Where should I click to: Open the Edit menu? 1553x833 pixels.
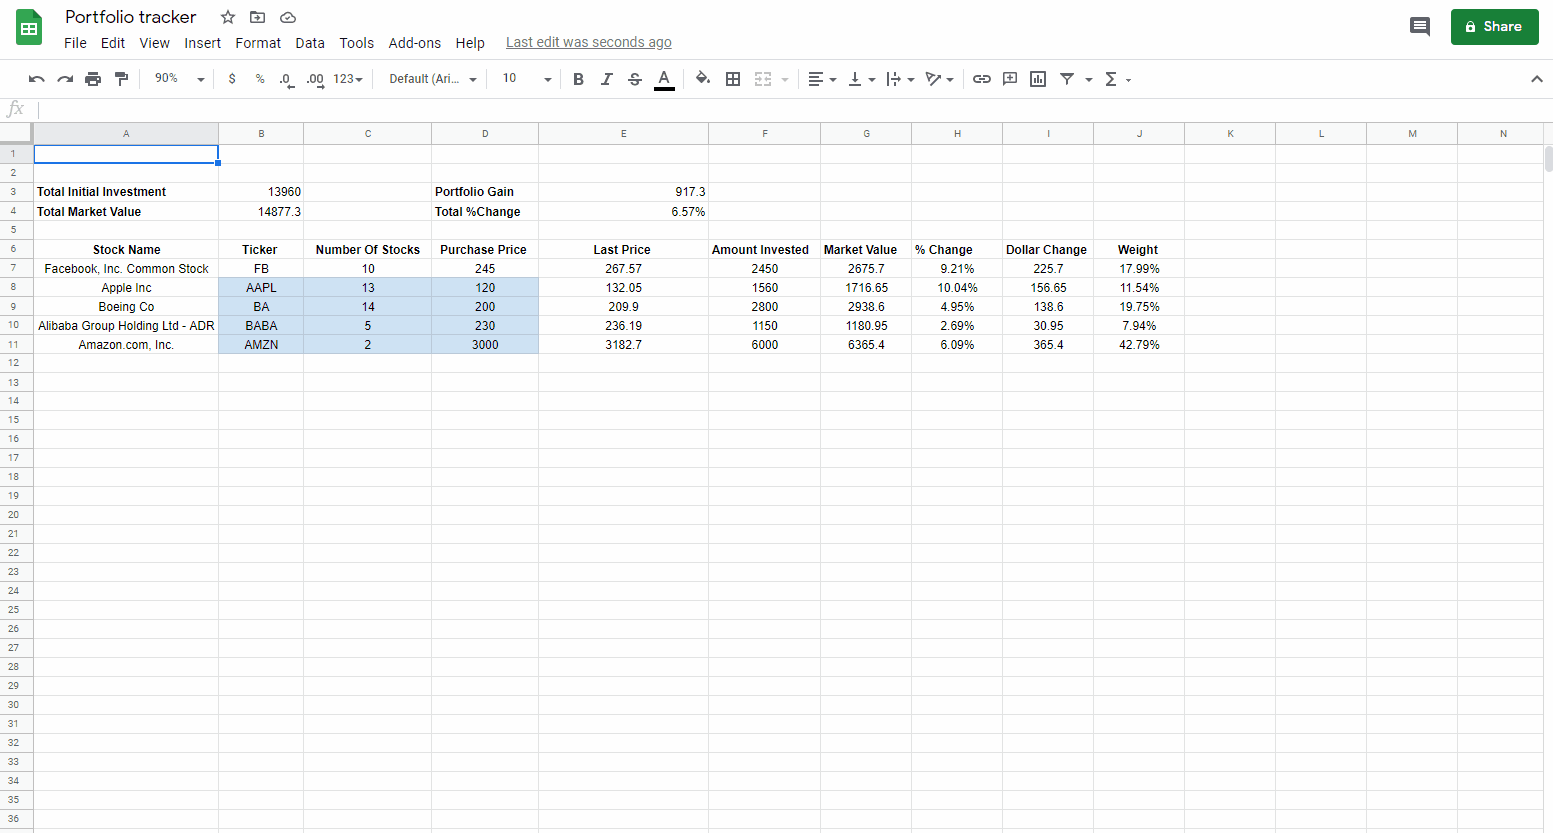click(113, 43)
